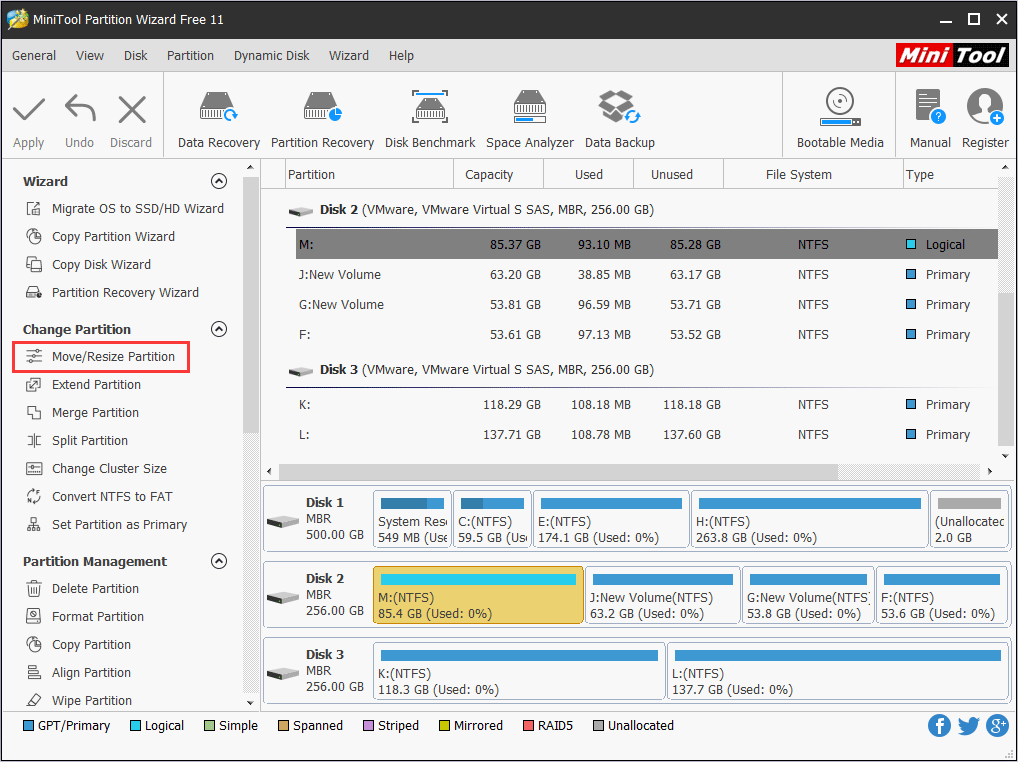Select the K: partition row in list
This screenshot has width=1018, height=762.
pyautogui.click(x=647, y=404)
